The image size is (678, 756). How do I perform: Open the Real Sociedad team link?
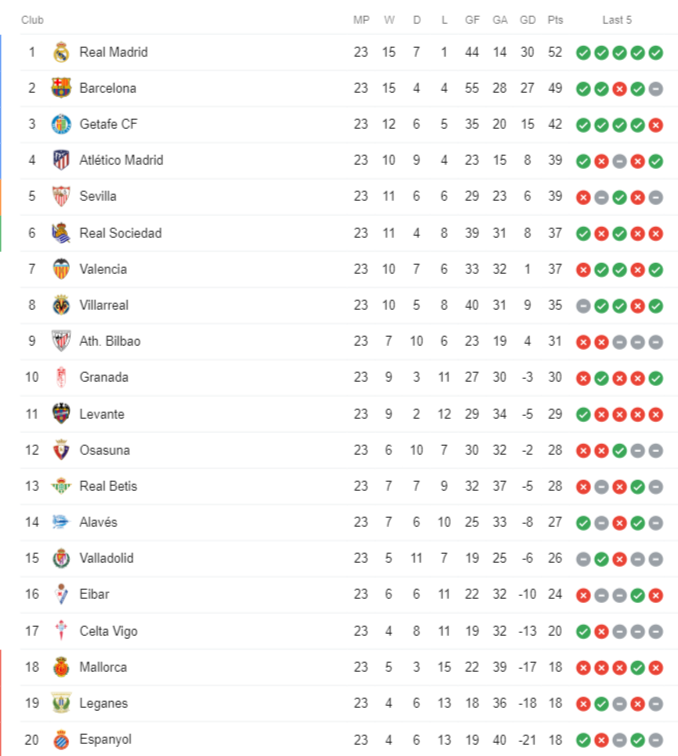121,233
